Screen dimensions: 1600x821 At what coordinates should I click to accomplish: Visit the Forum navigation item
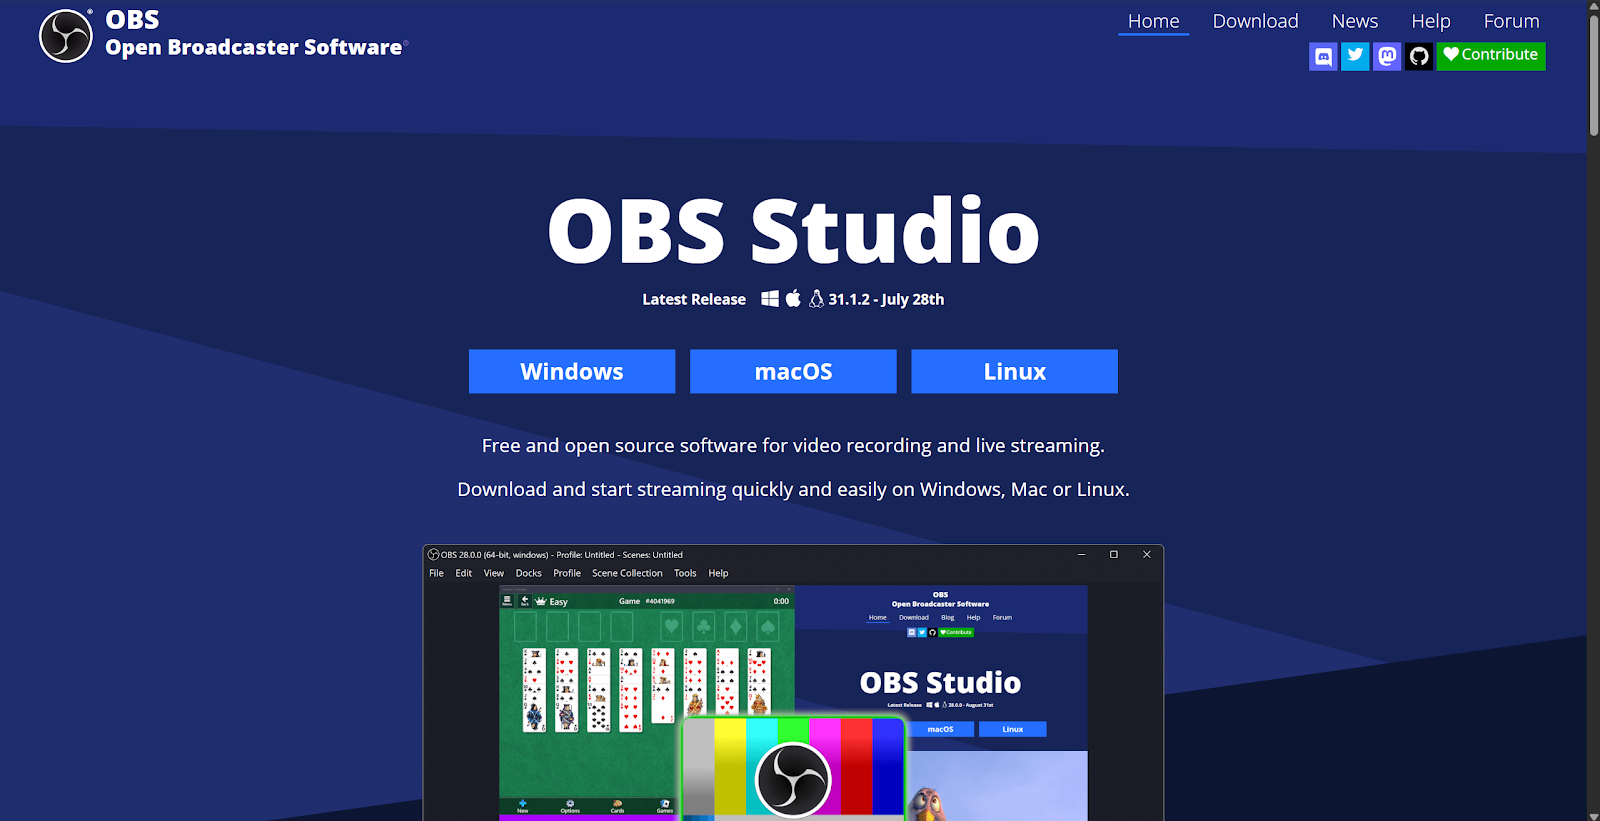1511,21
